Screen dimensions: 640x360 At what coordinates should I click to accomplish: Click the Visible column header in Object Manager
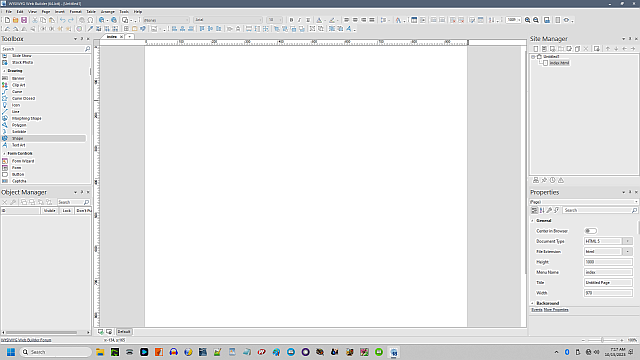49,211
